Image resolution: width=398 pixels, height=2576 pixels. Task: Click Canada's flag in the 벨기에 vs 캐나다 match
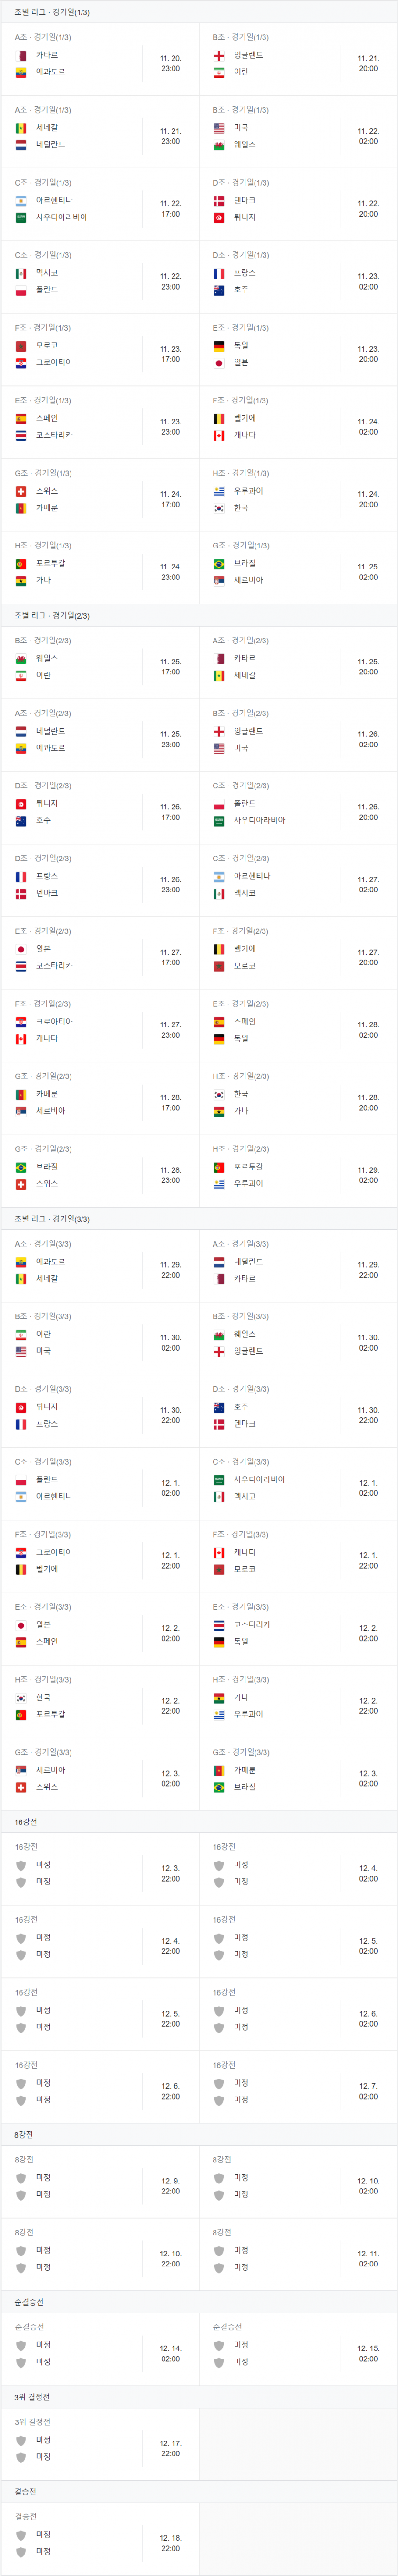pyautogui.click(x=219, y=435)
